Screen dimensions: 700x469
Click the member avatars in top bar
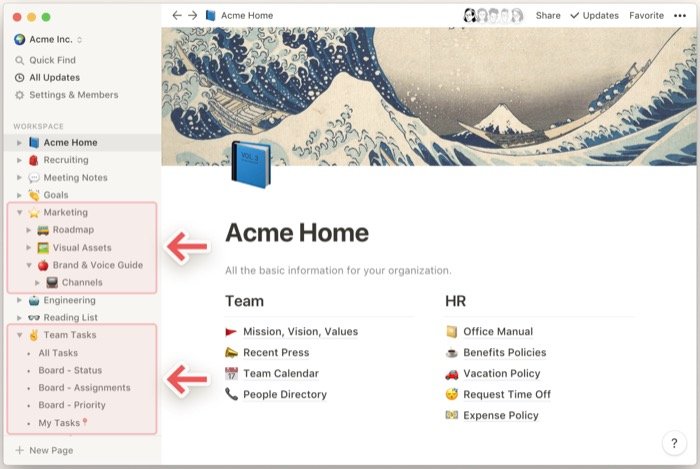(493, 16)
